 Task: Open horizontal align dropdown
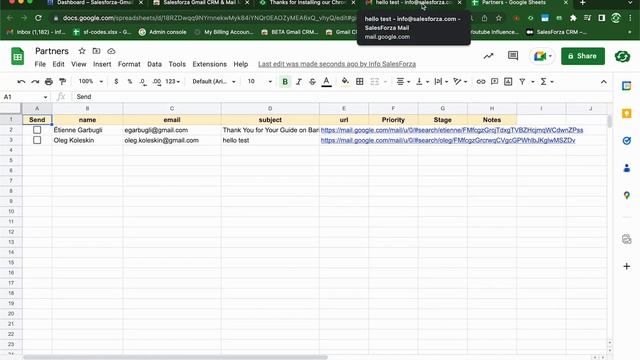pos(403,82)
